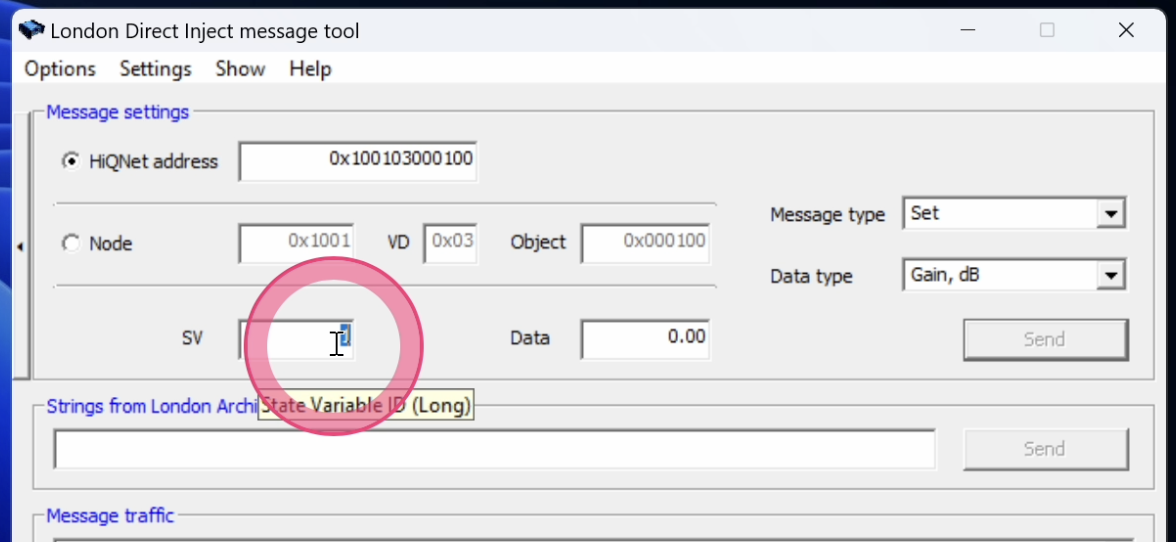
Task: Click the VD field showing 0x03
Action: [450, 242]
